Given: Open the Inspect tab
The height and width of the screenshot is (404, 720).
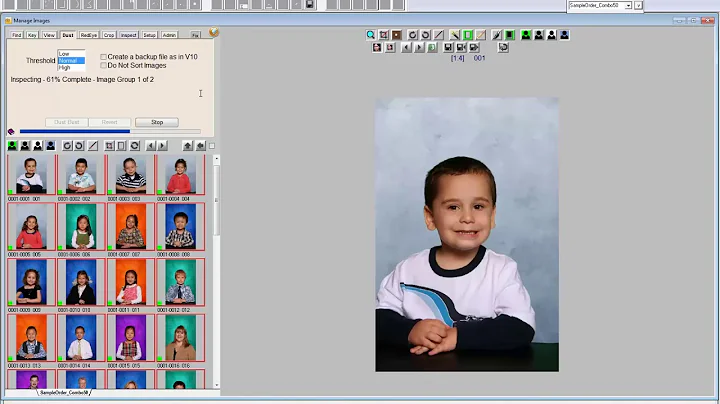Looking at the screenshot, I should [129, 35].
